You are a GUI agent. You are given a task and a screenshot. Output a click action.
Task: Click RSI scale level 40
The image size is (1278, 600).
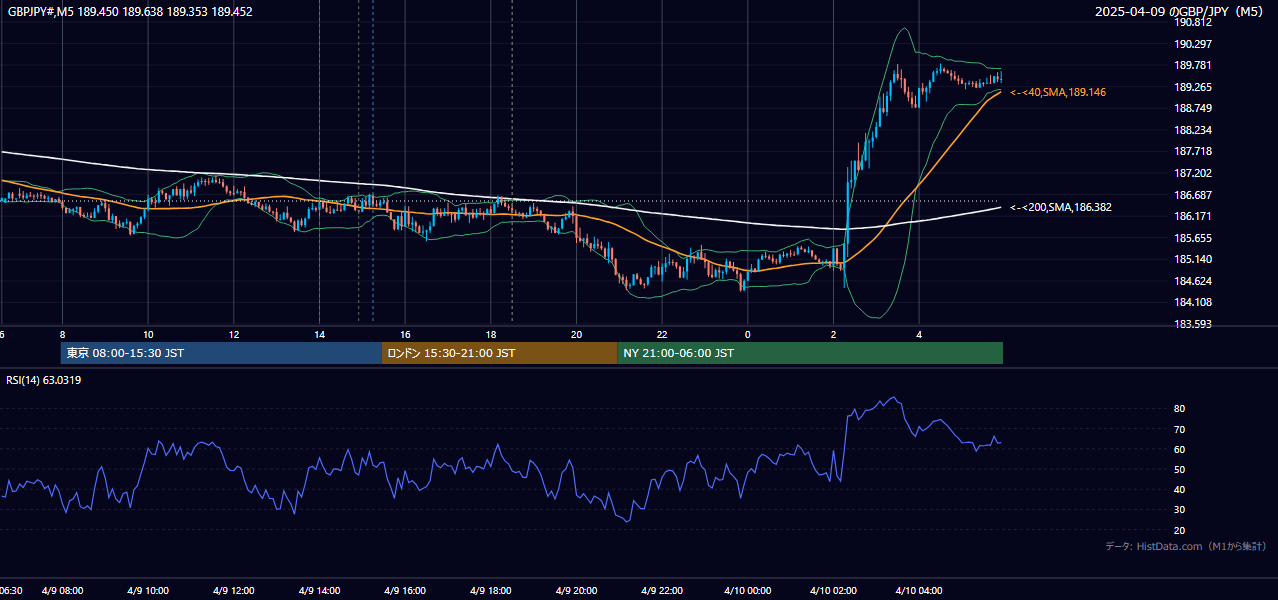pos(1180,489)
